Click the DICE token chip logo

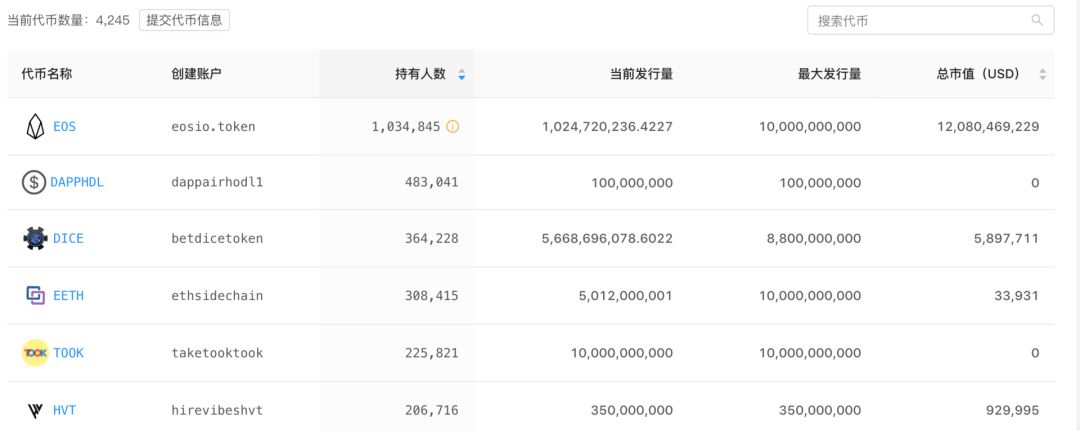click(35, 238)
